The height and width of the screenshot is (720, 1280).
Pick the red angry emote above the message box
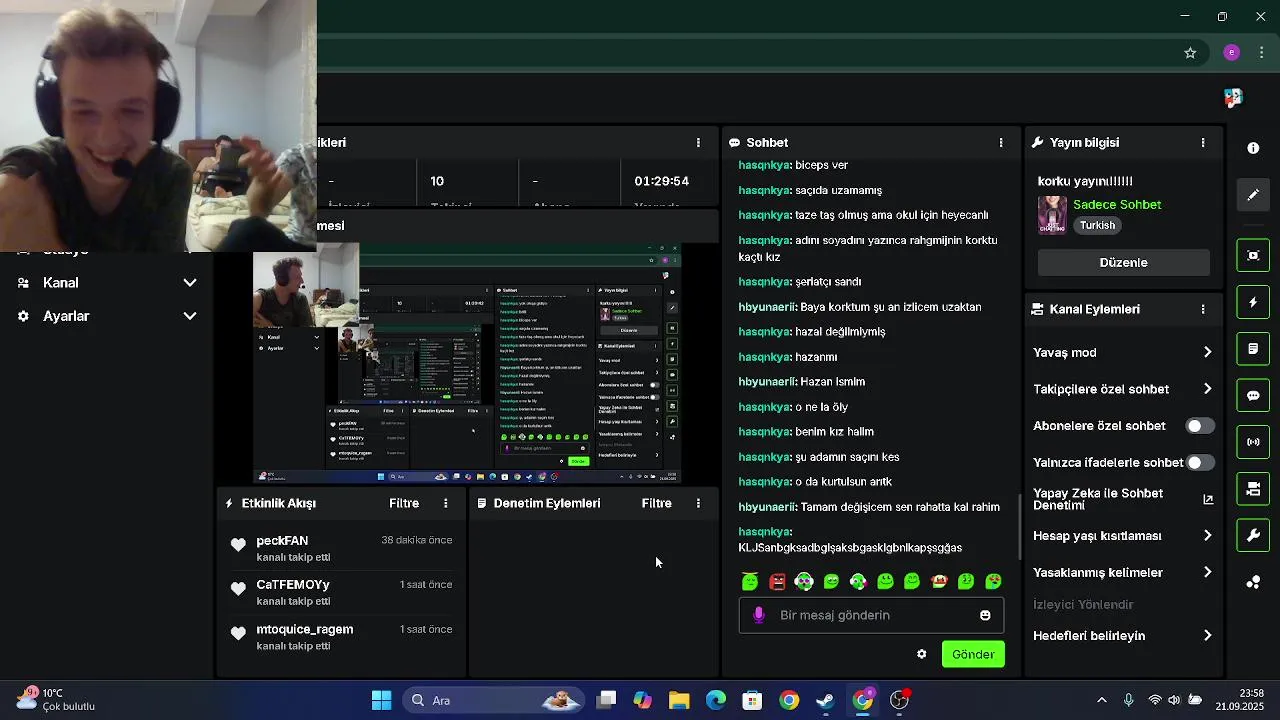pyautogui.click(x=777, y=581)
